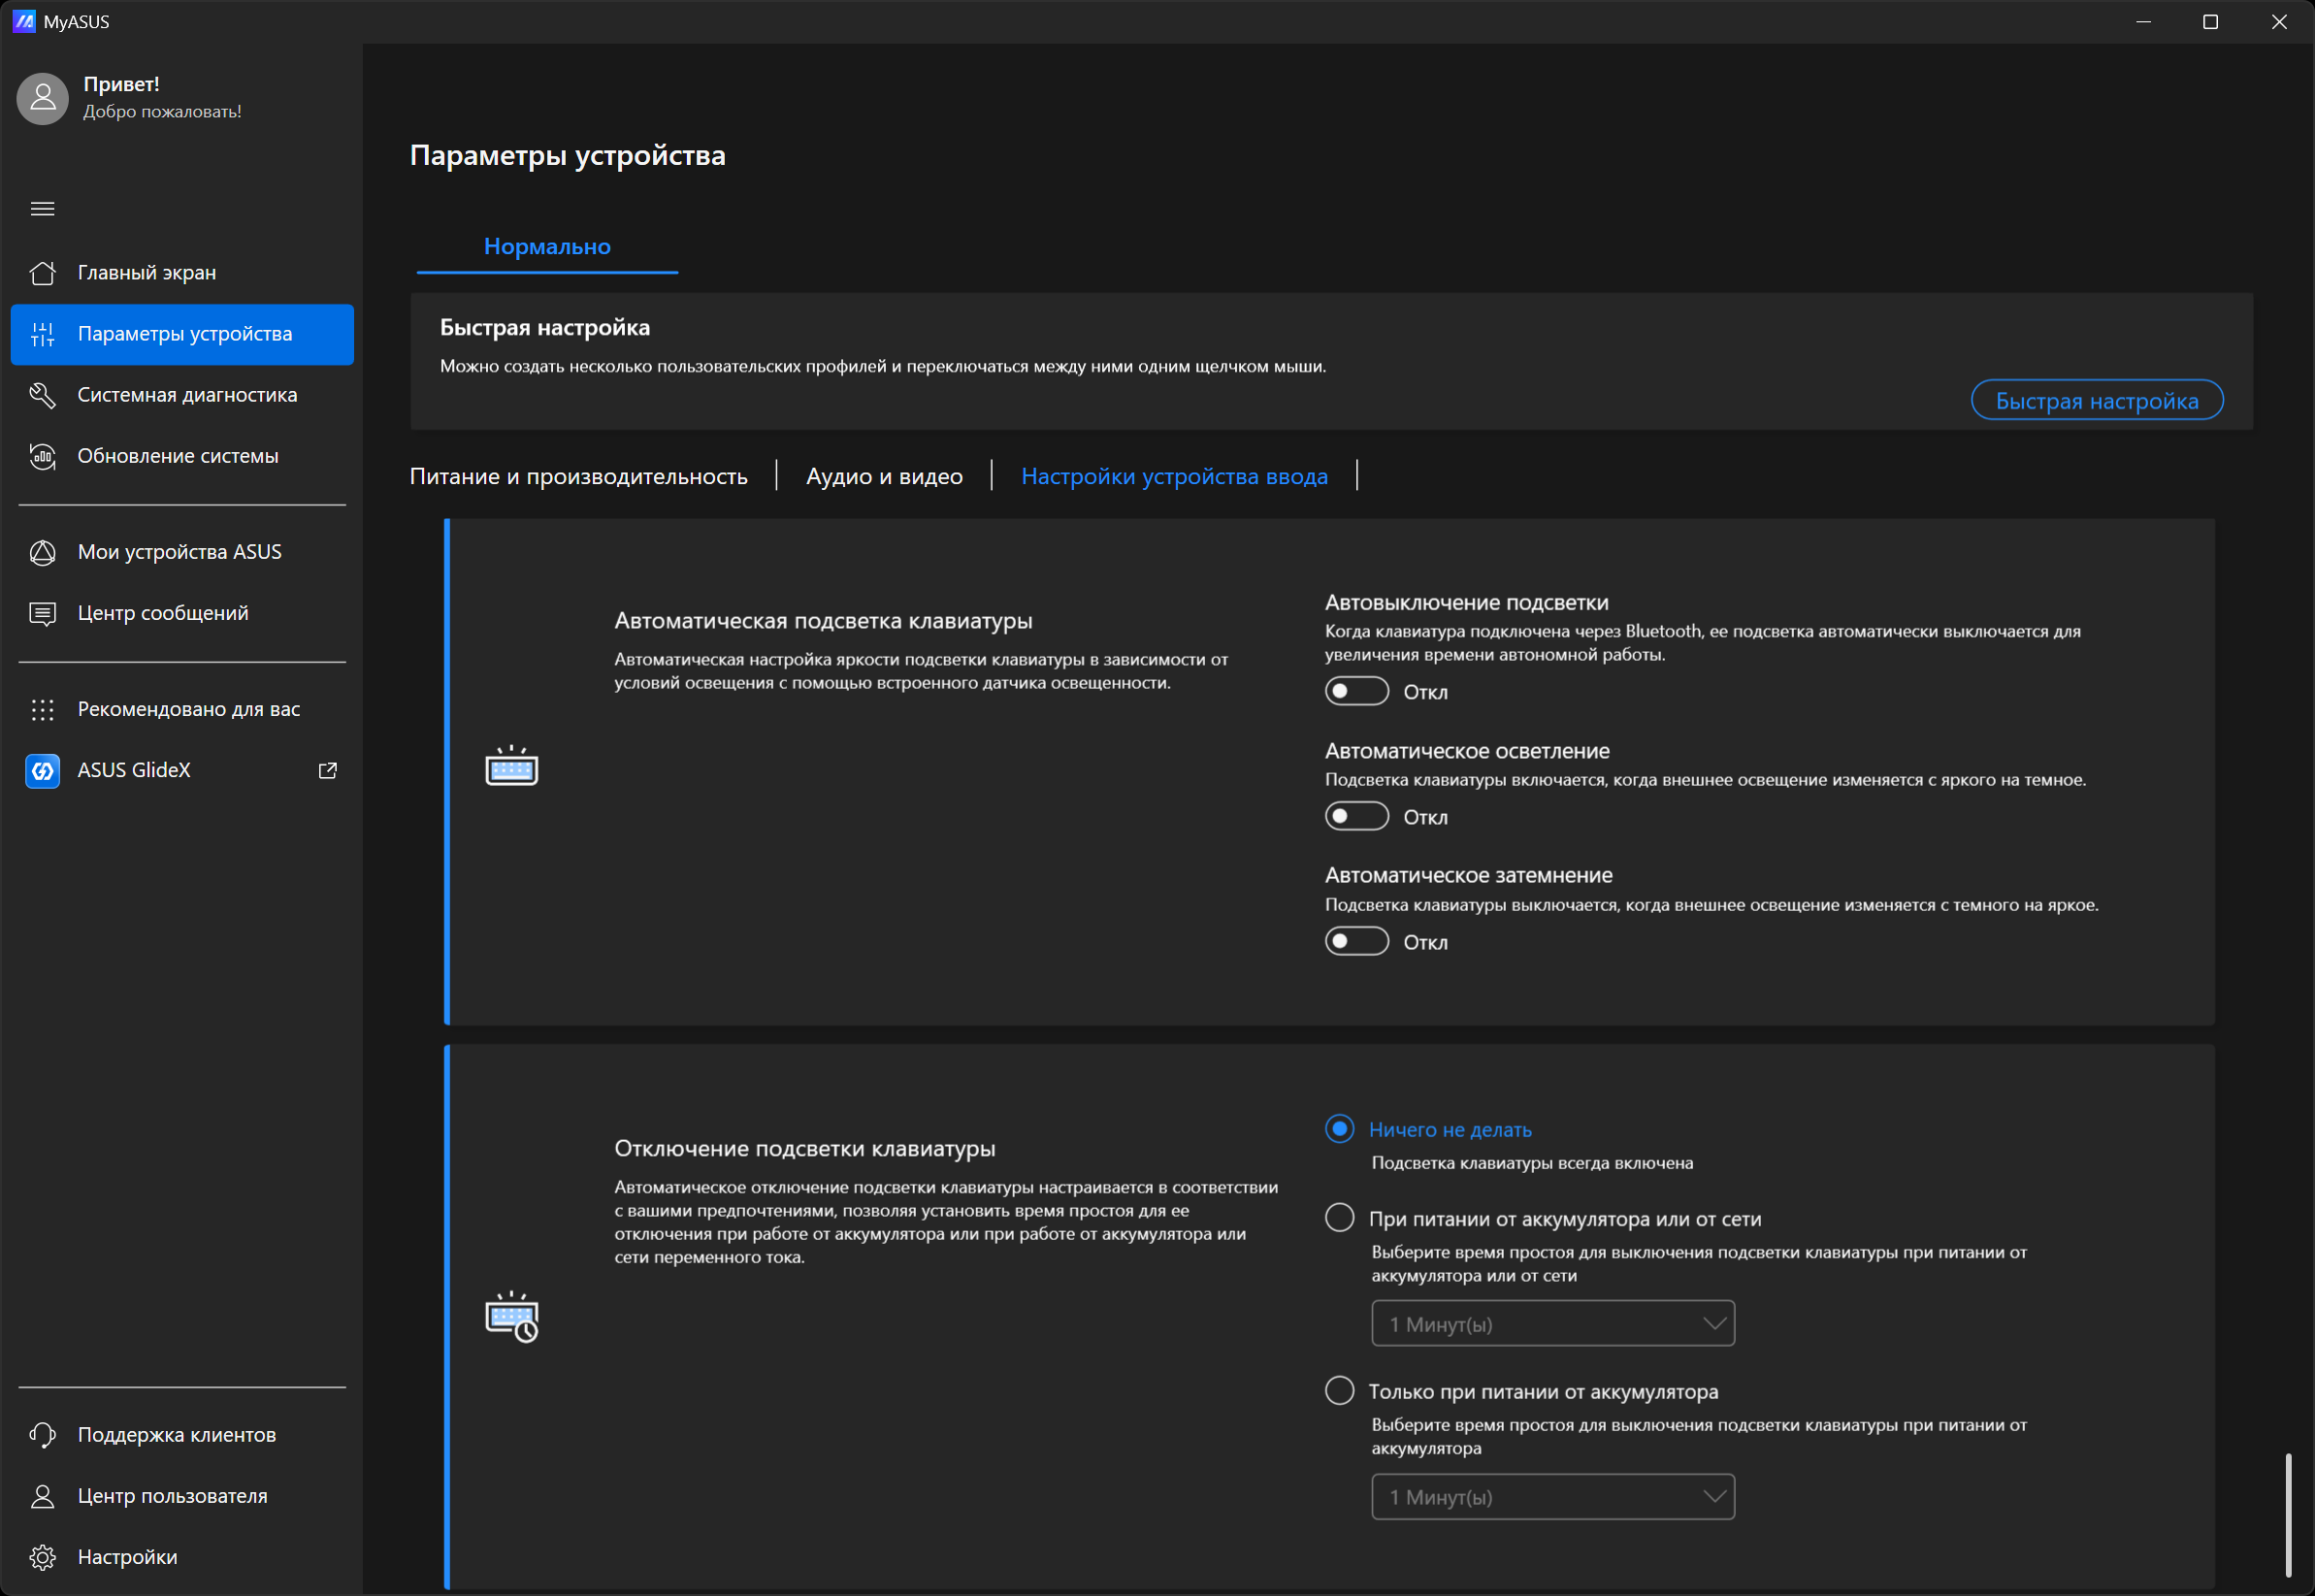Screen dimensions: 2315x1596
Task: Click the update icon for Обновление системы
Action: point(43,456)
